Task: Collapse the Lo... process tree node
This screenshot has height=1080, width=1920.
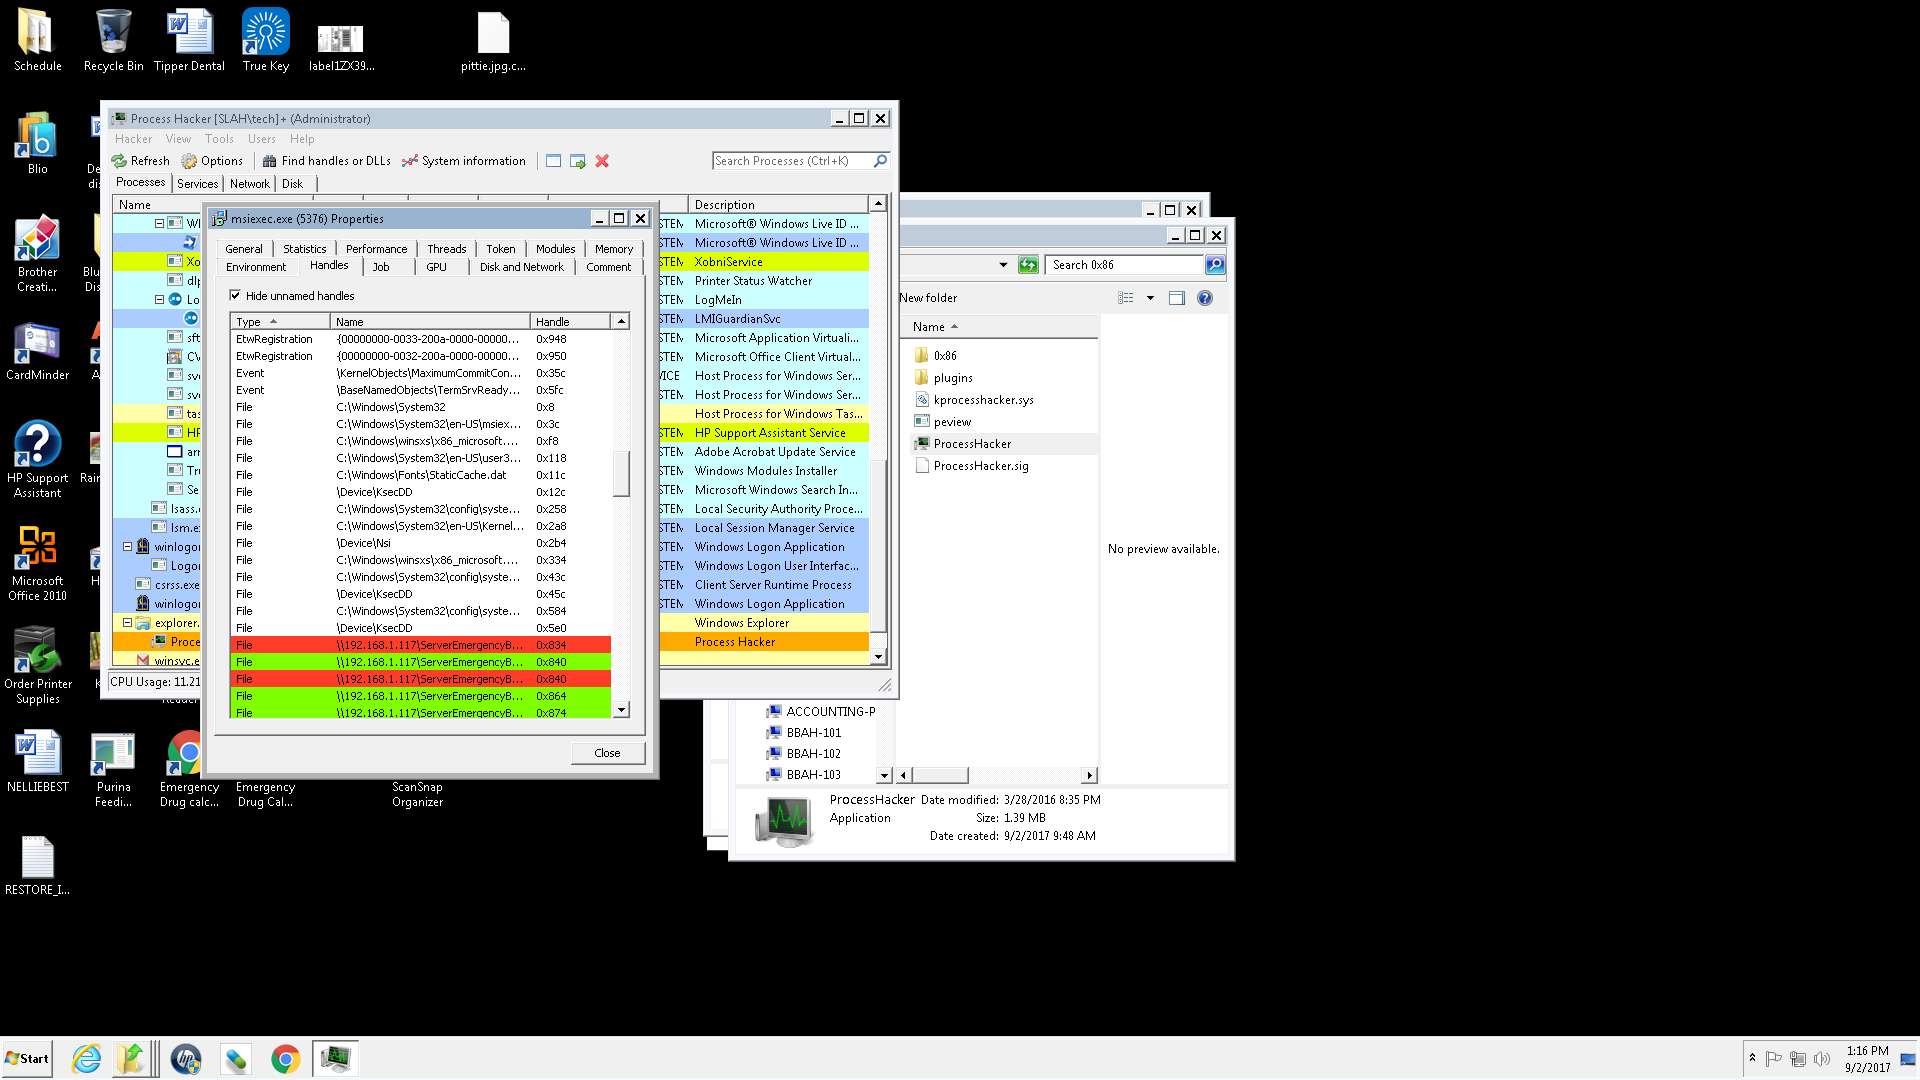Action: click(159, 299)
